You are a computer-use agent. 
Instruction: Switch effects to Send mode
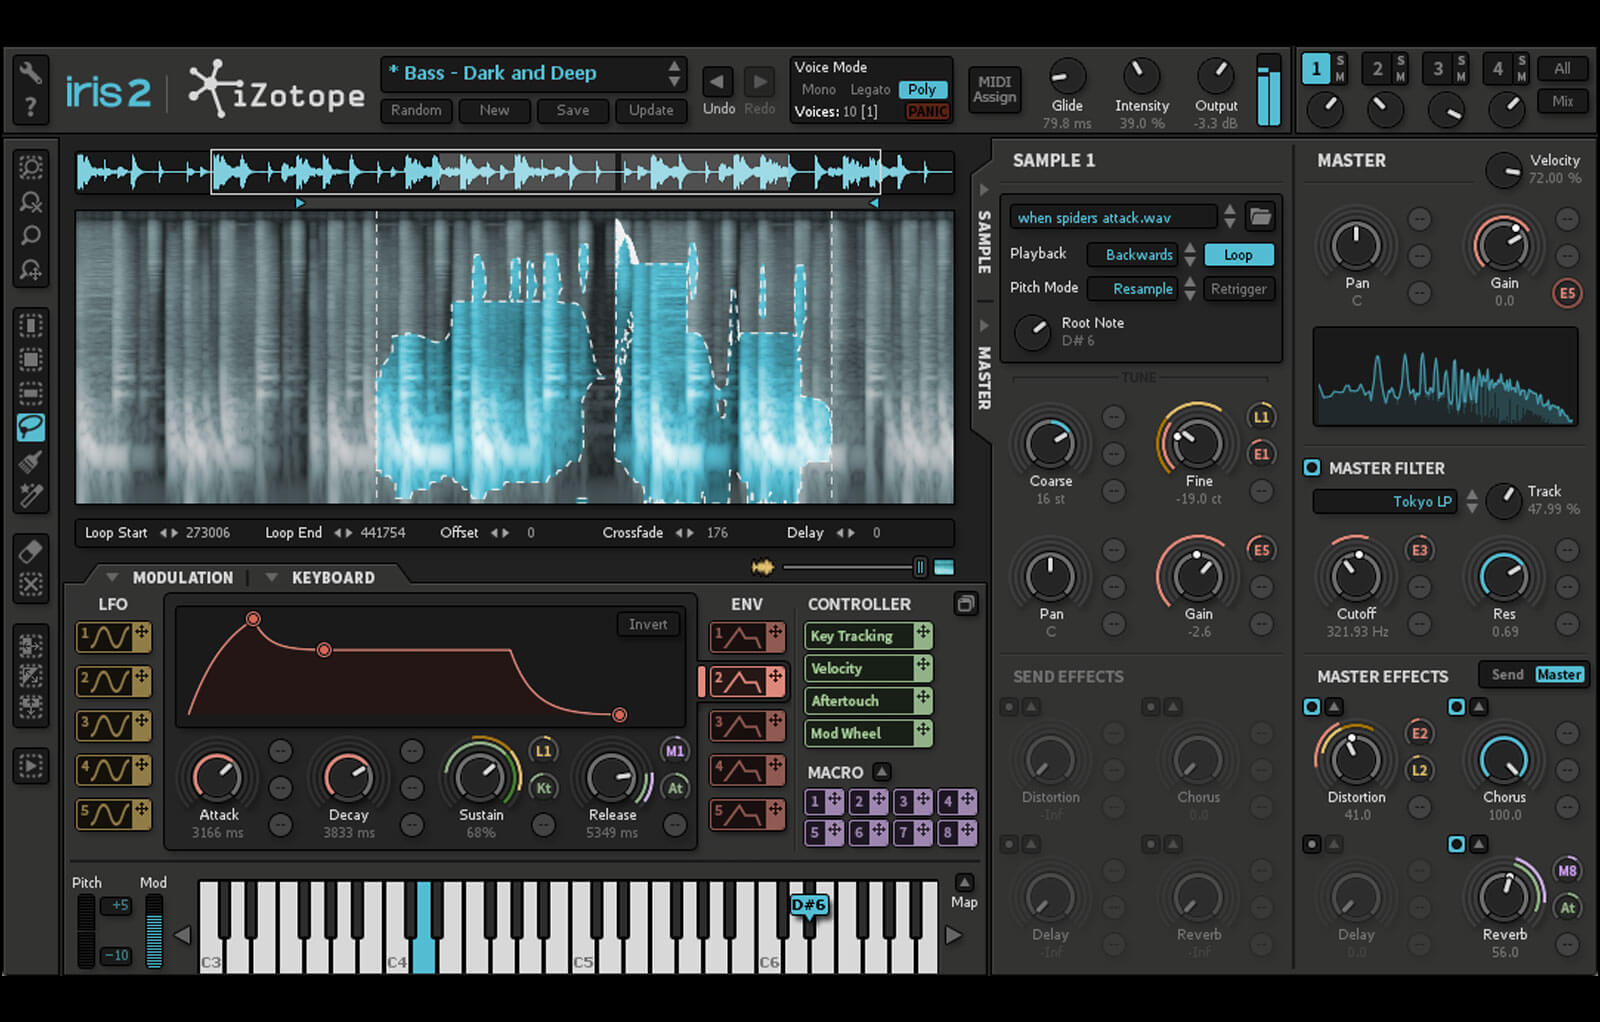(x=1507, y=675)
